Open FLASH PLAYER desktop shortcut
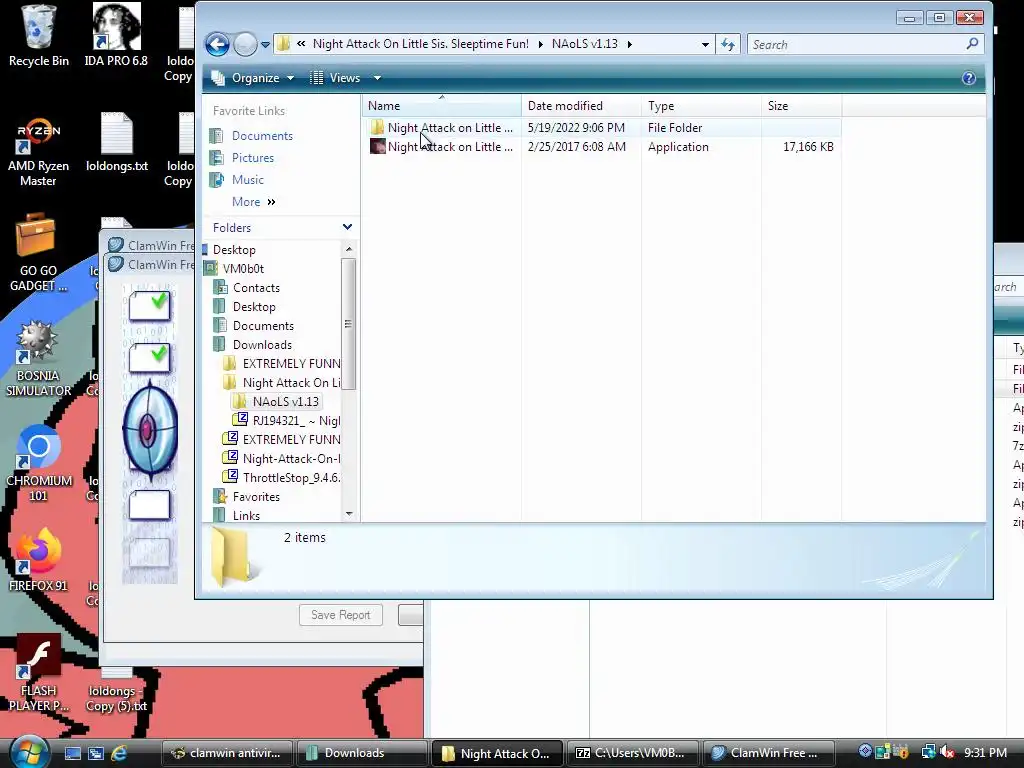 pyautogui.click(x=39, y=673)
